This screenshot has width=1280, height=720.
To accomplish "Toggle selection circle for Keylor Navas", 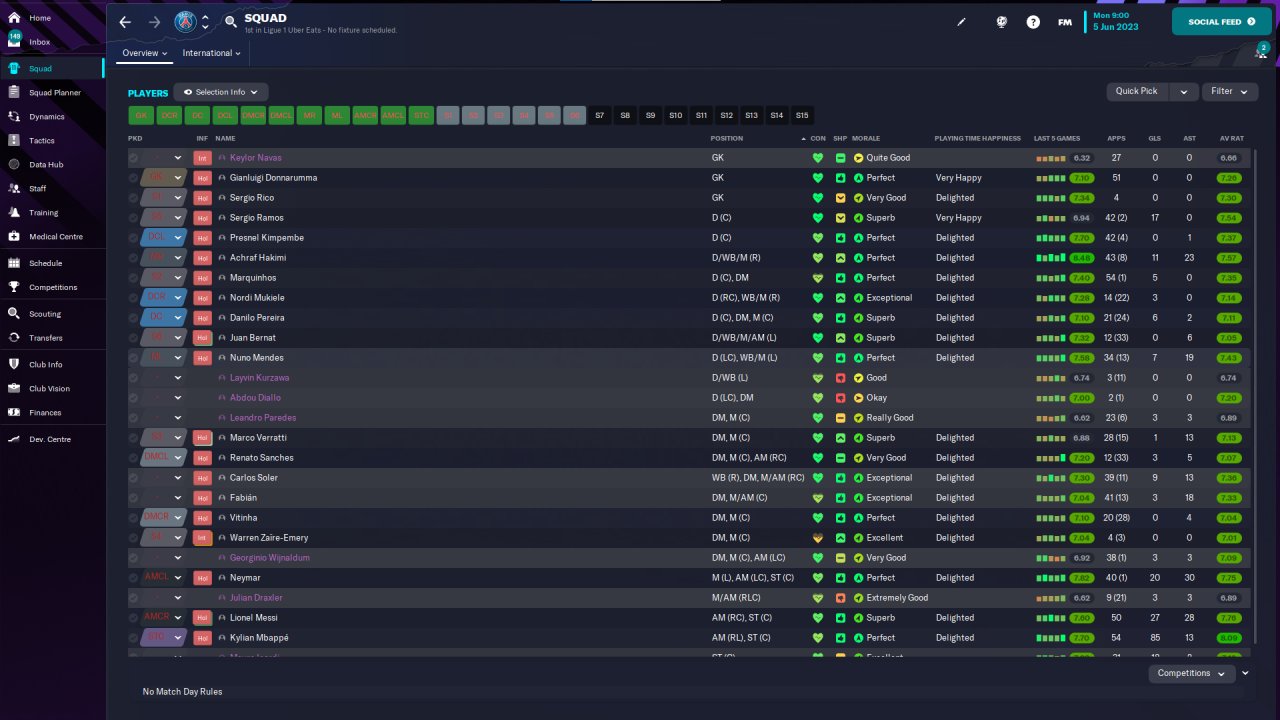I will click(133, 158).
